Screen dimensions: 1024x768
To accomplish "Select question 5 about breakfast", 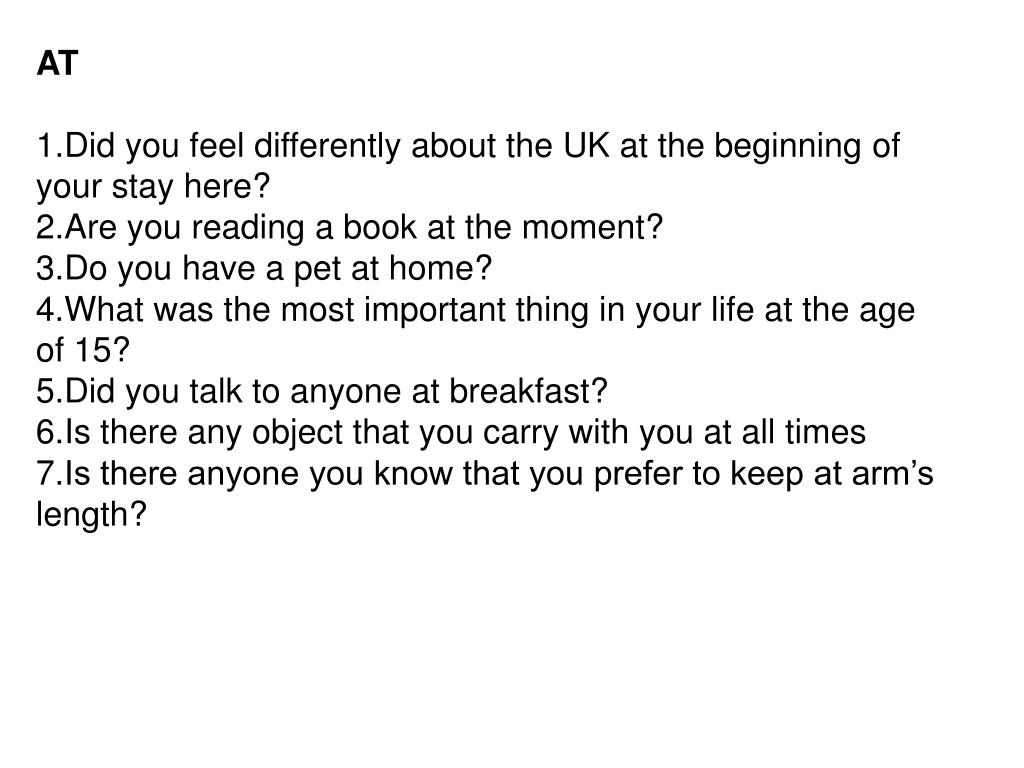I will click(322, 392).
